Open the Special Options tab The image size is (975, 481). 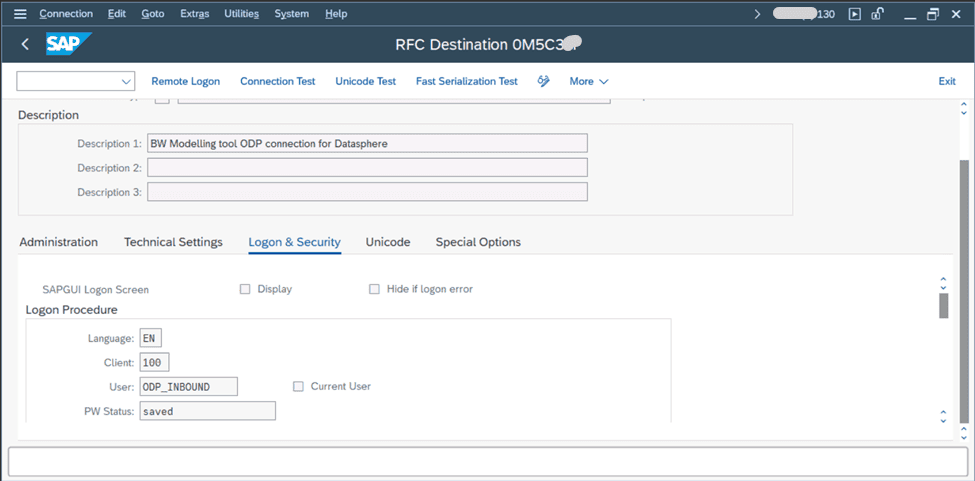click(478, 242)
